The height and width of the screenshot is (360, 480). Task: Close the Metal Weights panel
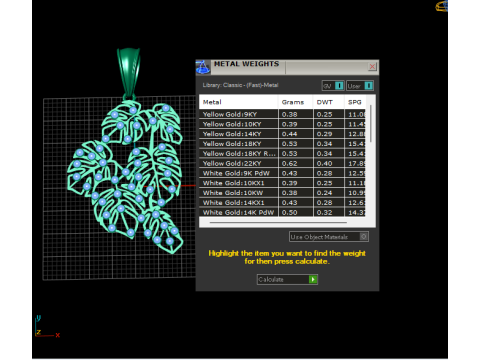pos(372,67)
